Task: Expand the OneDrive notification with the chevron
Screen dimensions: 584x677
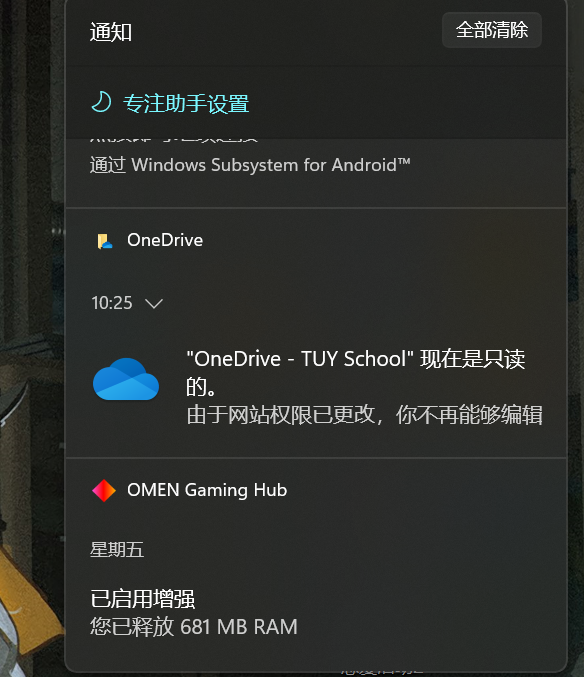Action: [x=154, y=304]
